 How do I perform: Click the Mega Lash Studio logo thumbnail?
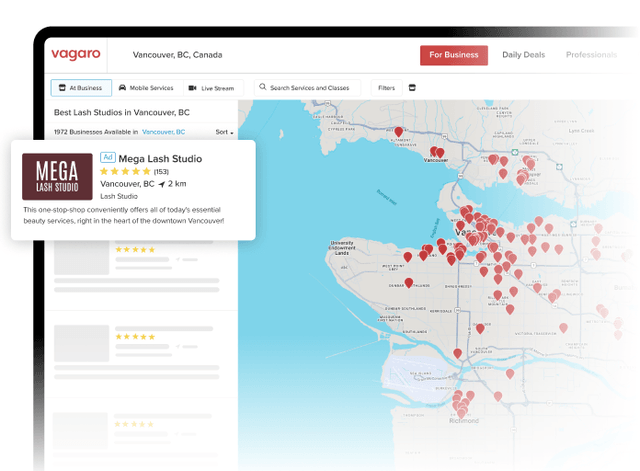57,177
